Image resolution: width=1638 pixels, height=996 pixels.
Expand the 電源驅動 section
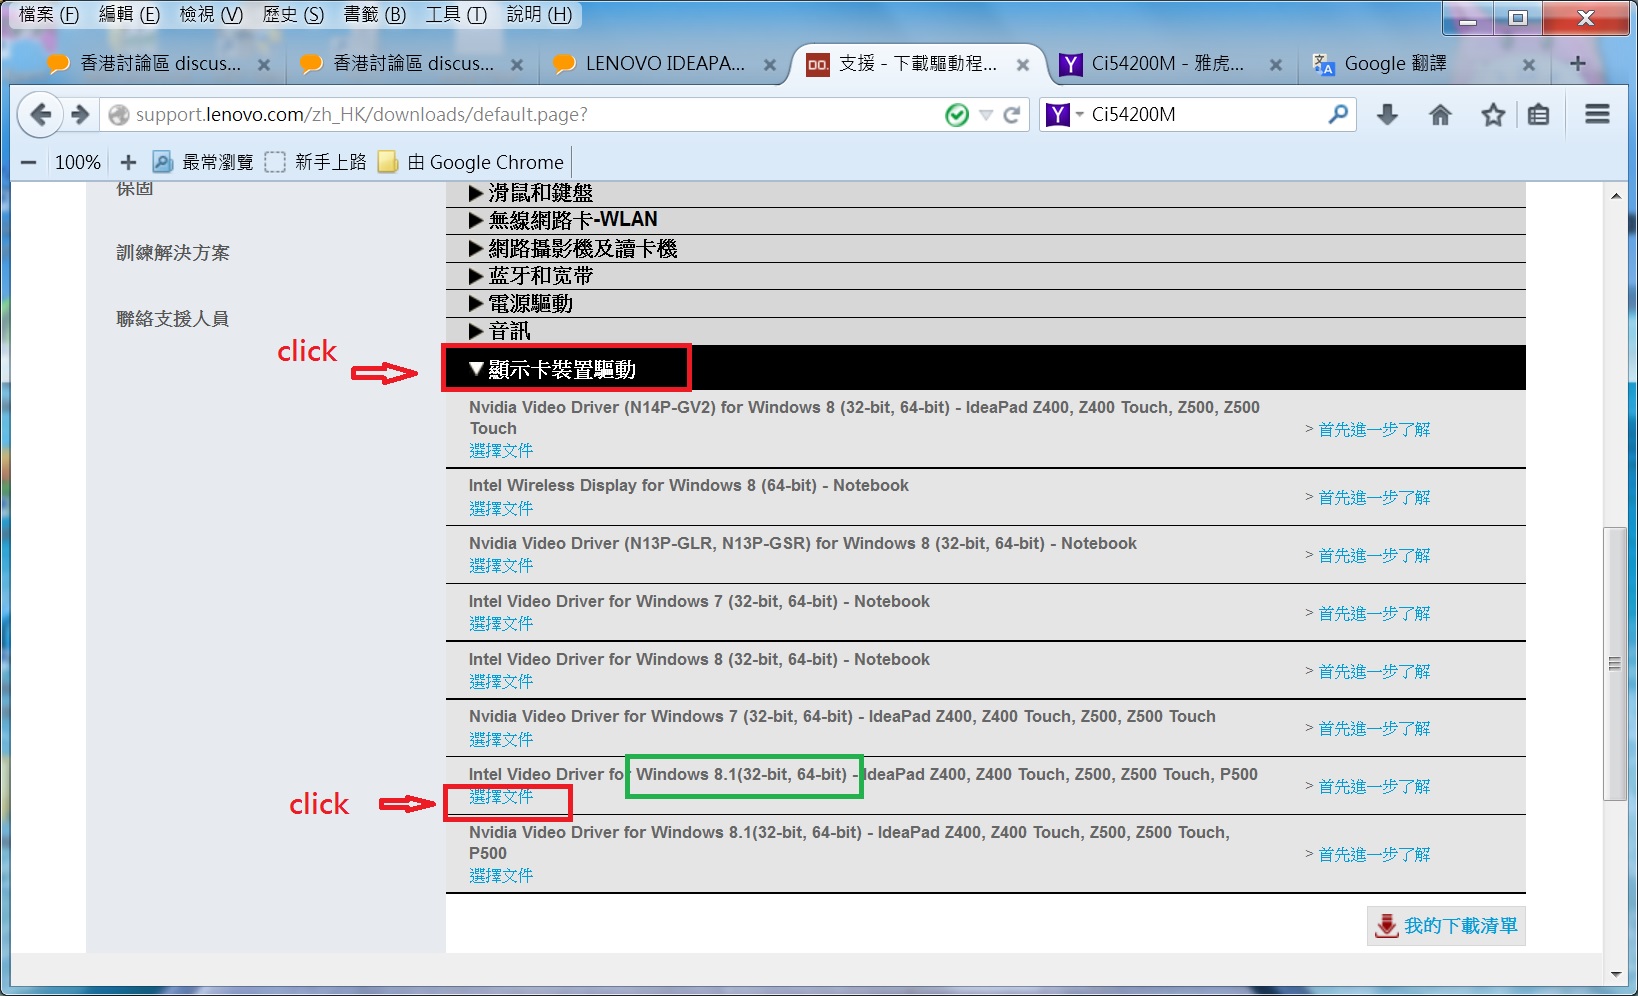click(x=985, y=304)
